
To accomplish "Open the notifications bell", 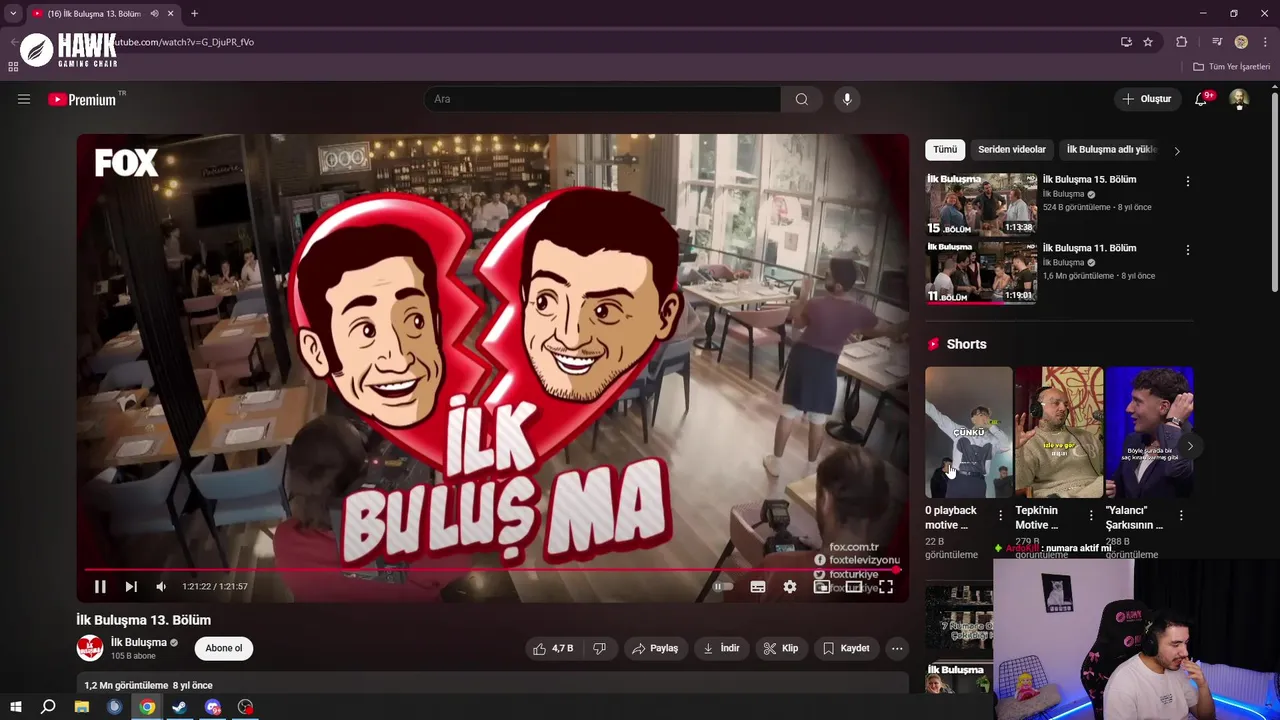I will (x=1201, y=99).
